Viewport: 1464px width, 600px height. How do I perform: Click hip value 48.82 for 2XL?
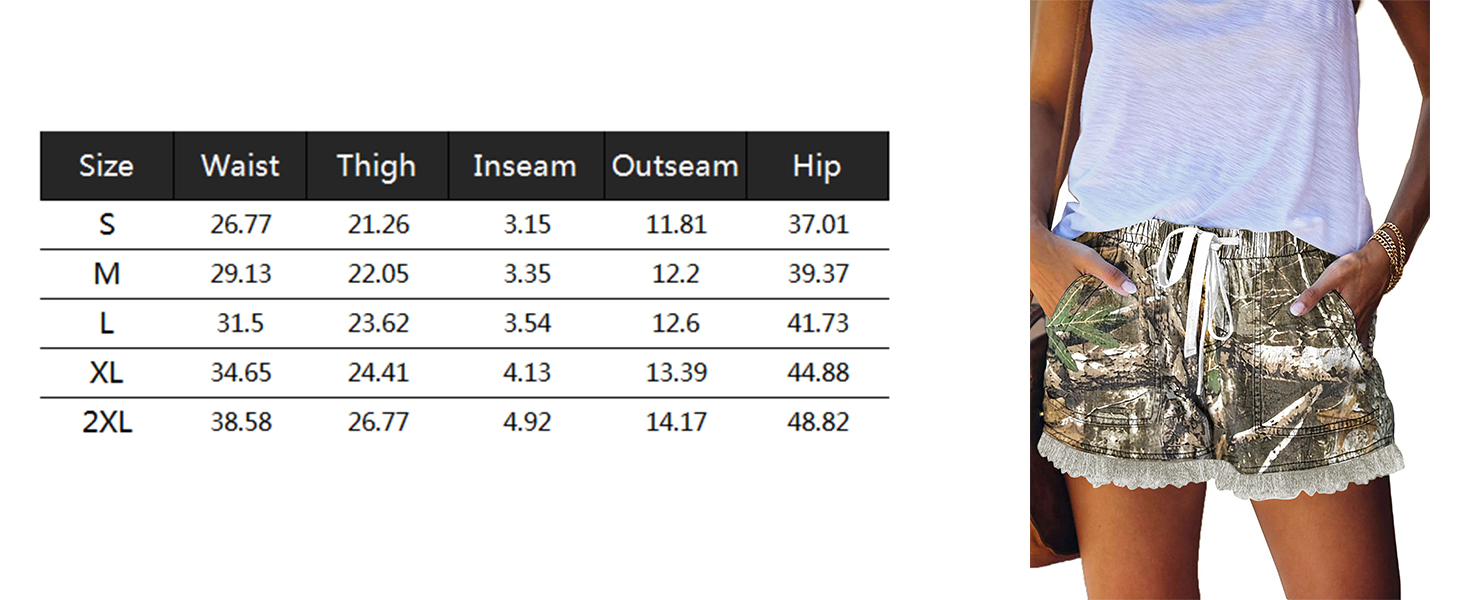pyautogui.click(x=818, y=423)
